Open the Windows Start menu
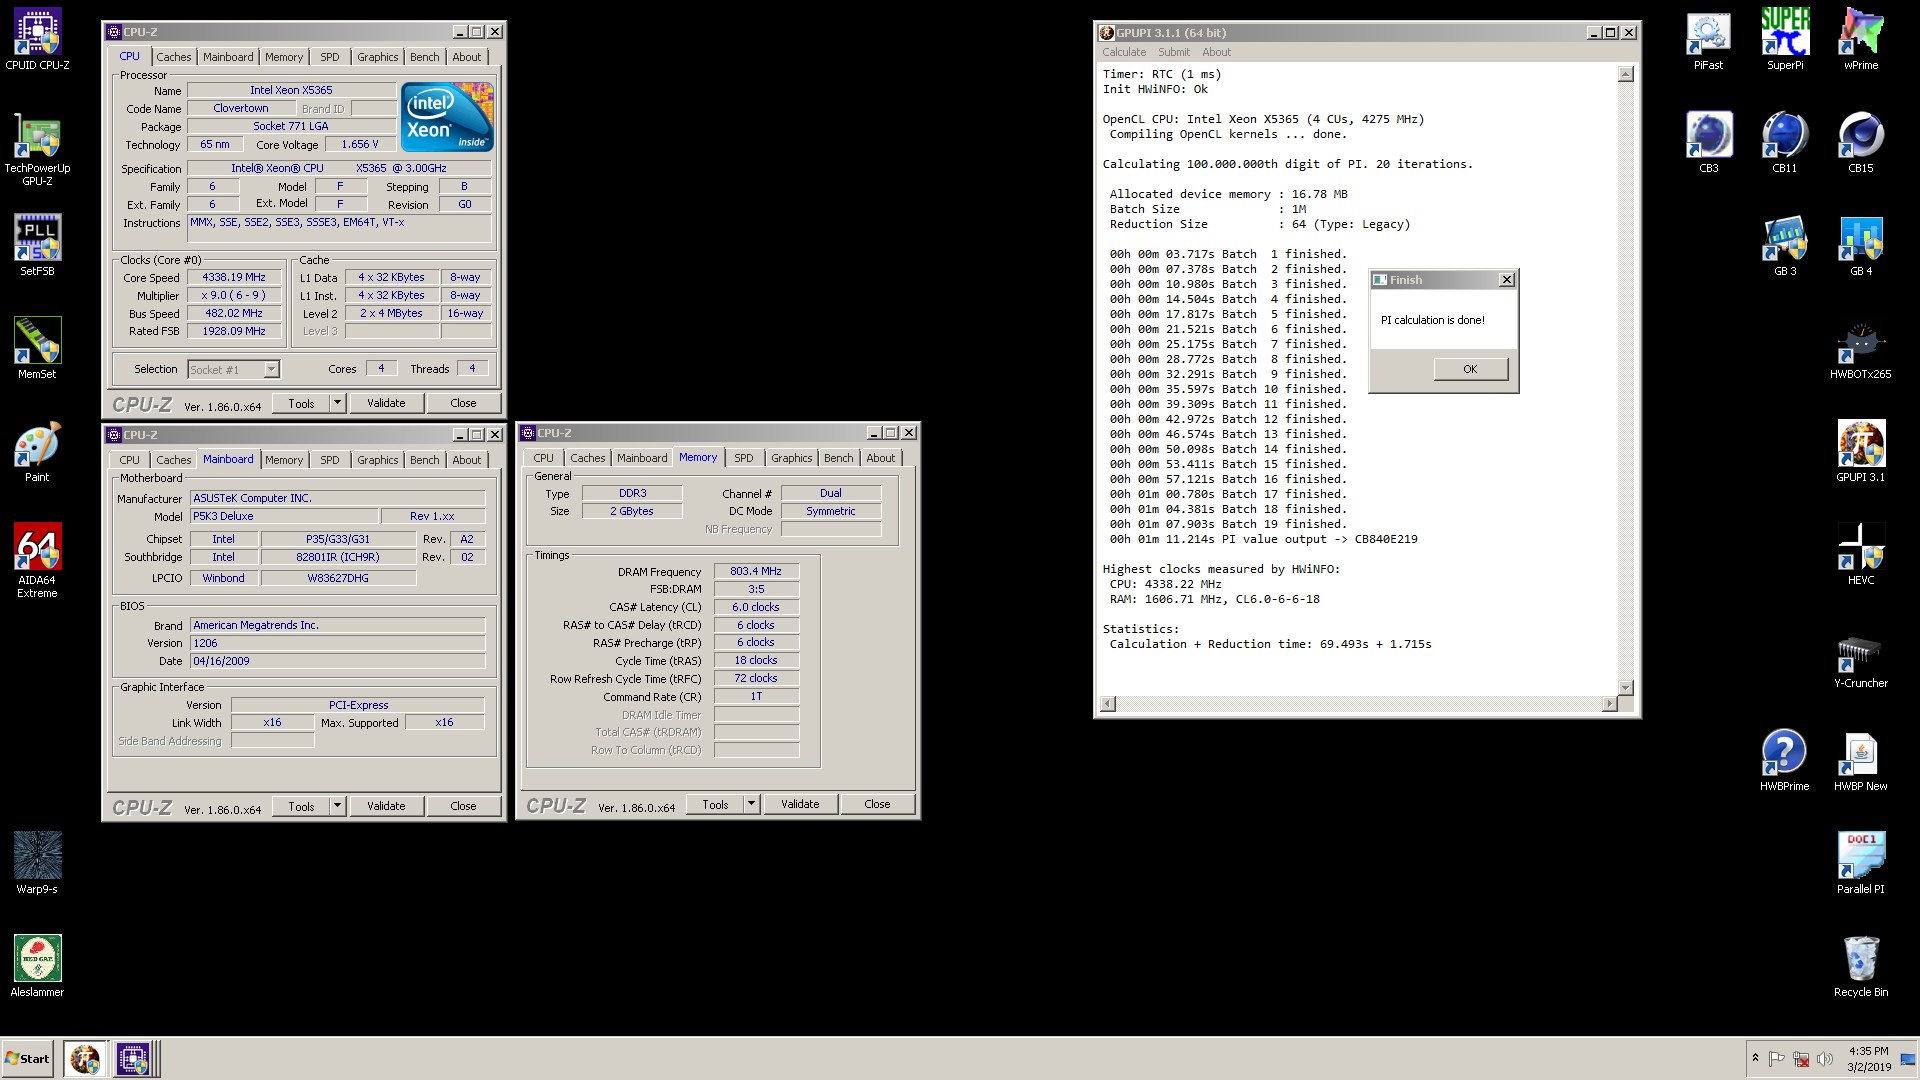Image resolution: width=1920 pixels, height=1080 pixels. [27, 1059]
